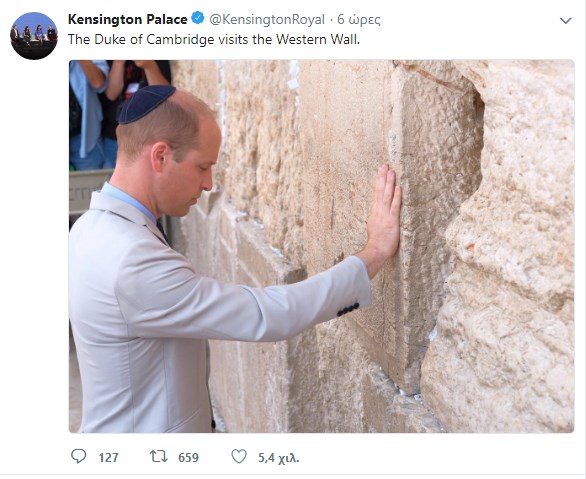This screenshot has height=479, width=586.
Task: Click the jacket sleeve buttons in the photo
Action: (348, 309)
